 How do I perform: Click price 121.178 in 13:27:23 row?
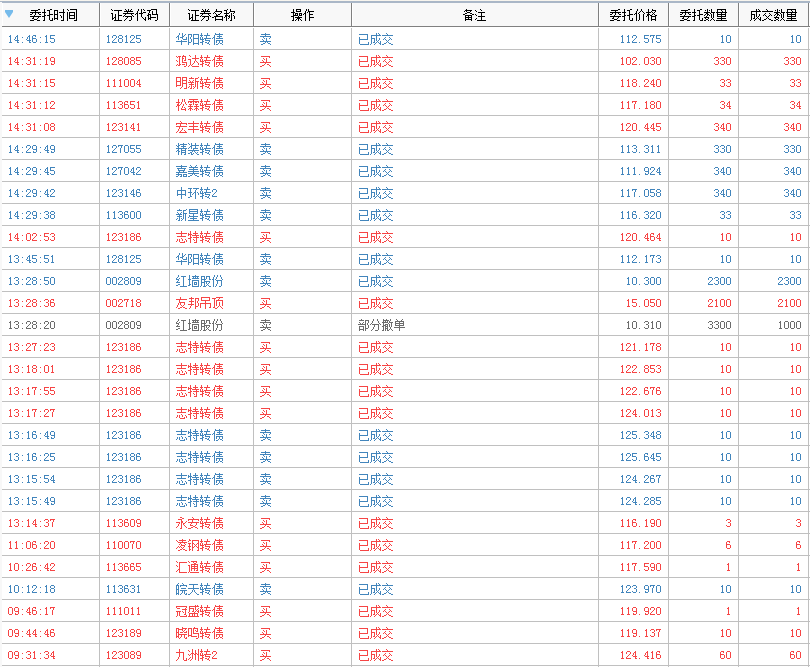(x=641, y=347)
